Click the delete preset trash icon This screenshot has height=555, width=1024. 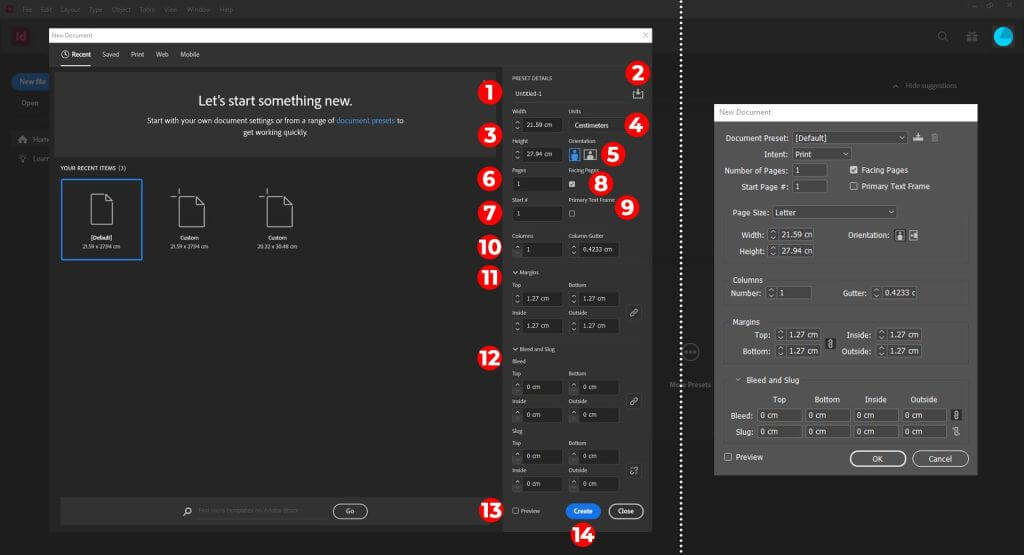point(935,137)
